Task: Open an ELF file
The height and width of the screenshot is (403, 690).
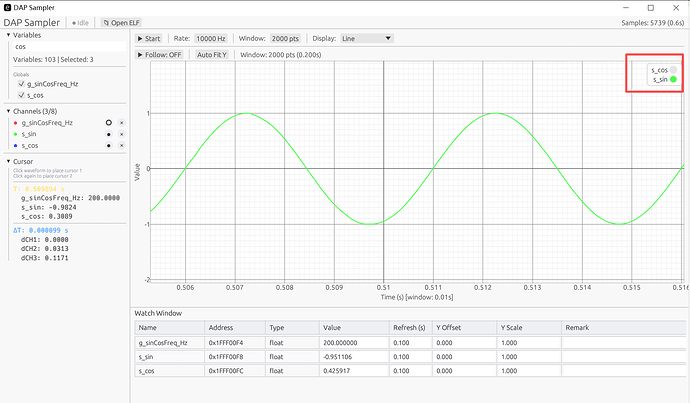Action: pyautogui.click(x=121, y=23)
